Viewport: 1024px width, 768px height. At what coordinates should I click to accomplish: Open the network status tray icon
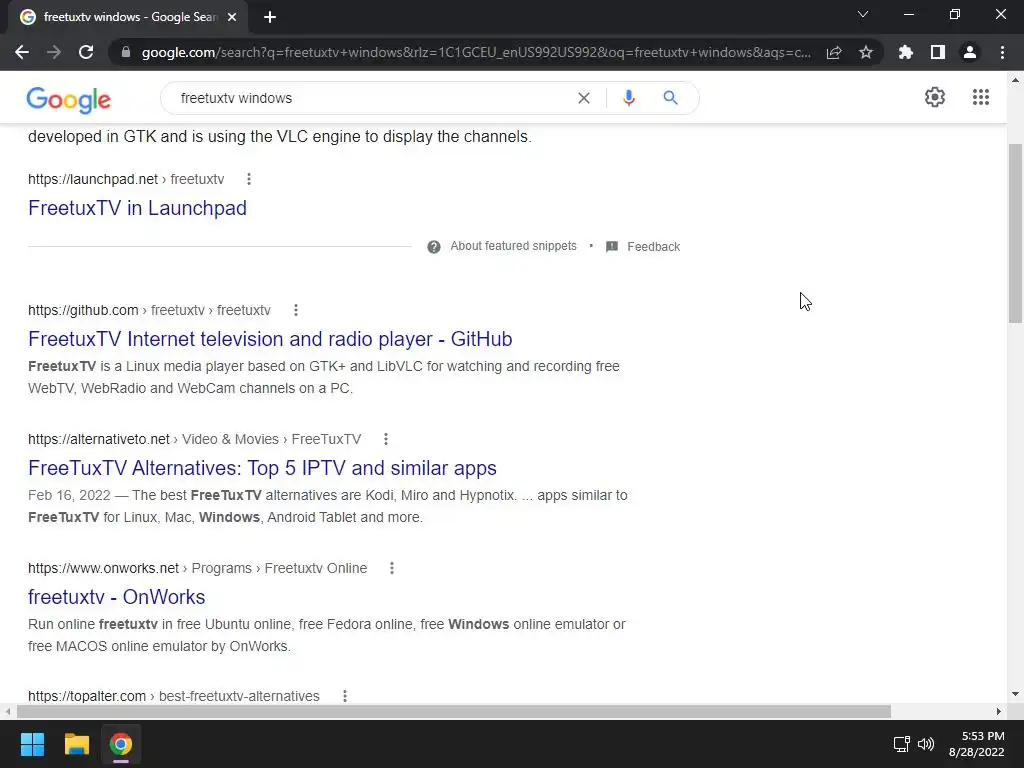pos(902,744)
